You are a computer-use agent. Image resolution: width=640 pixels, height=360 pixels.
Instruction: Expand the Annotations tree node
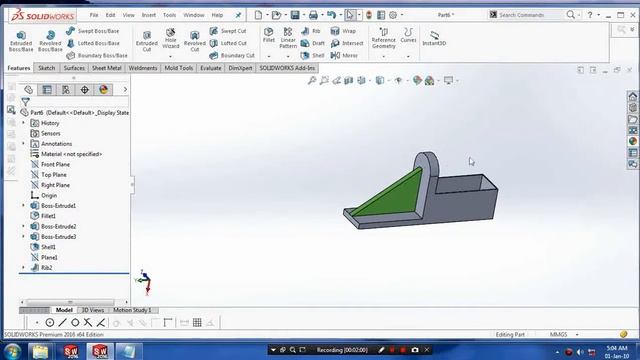tap(23, 144)
